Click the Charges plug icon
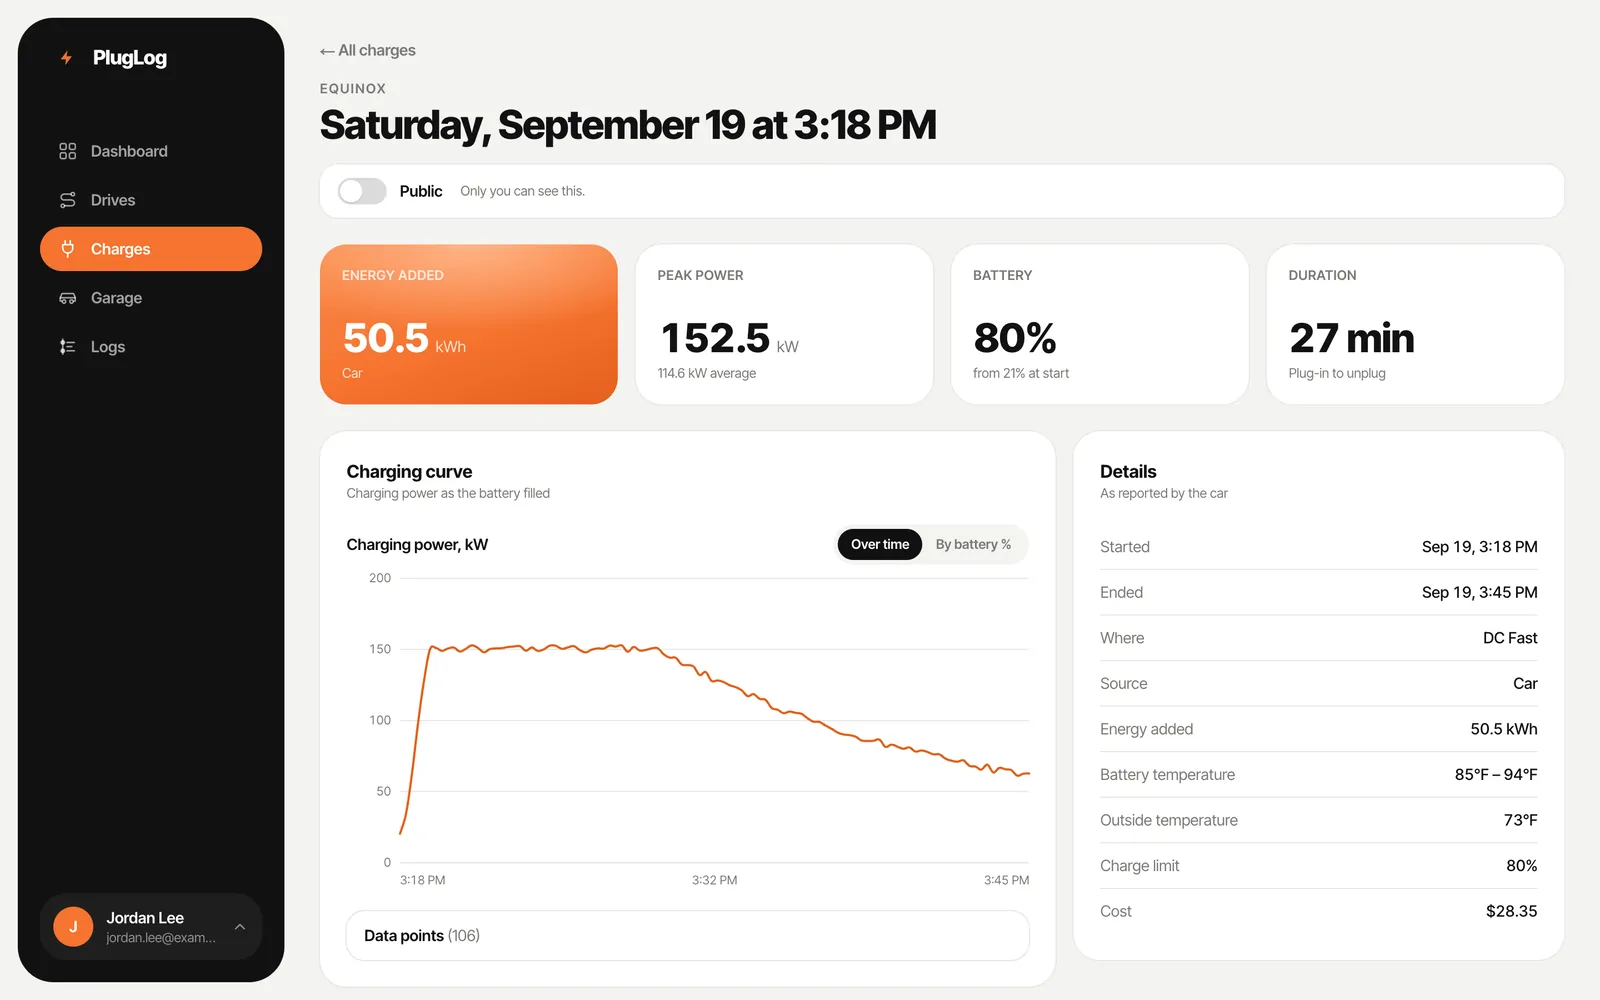The width and height of the screenshot is (1600, 1000). click(67, 249)
